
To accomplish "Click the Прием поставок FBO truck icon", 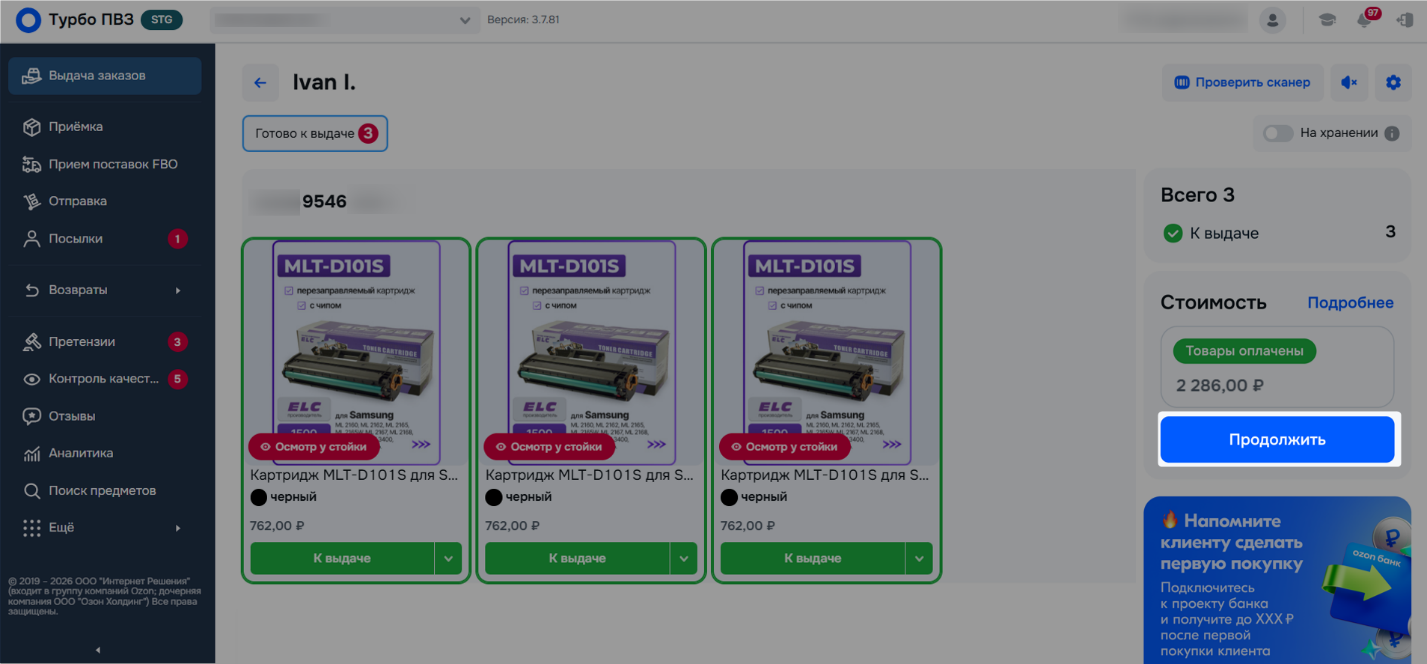I will point(32,164).
